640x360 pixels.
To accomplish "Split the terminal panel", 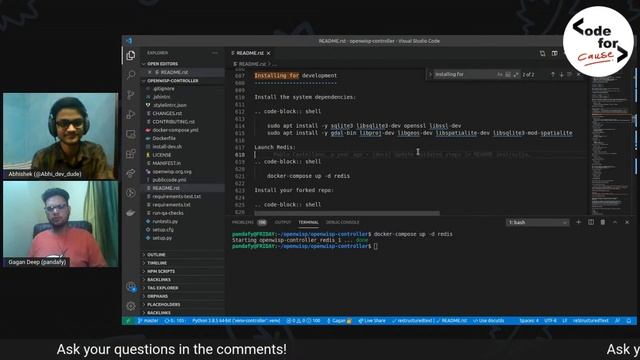I will pyautogui.click(x=591, y=222).
